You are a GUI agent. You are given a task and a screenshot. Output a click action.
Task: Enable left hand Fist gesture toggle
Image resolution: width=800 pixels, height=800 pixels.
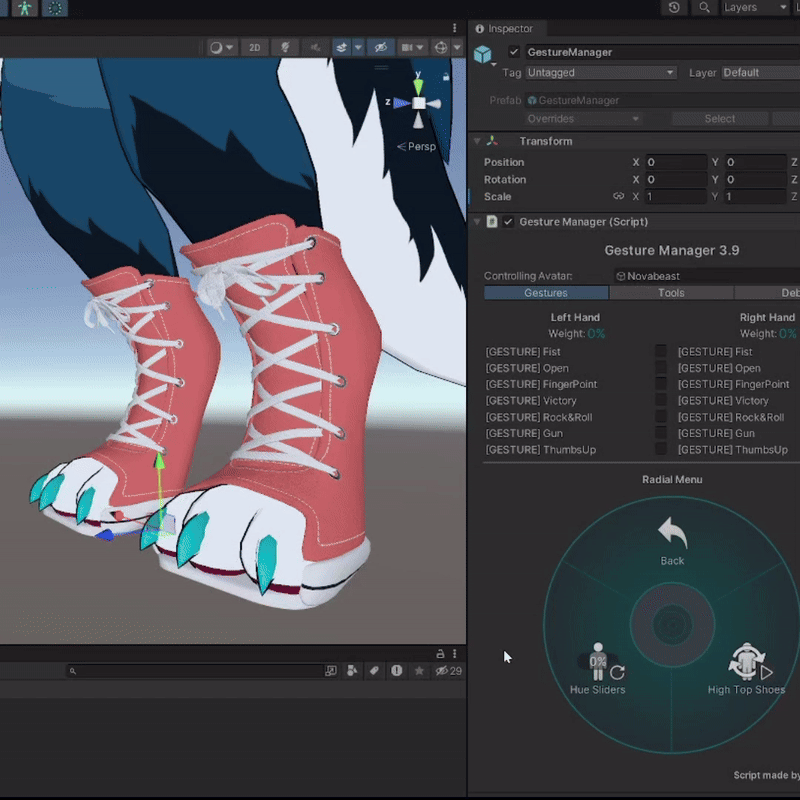[661, 351]
